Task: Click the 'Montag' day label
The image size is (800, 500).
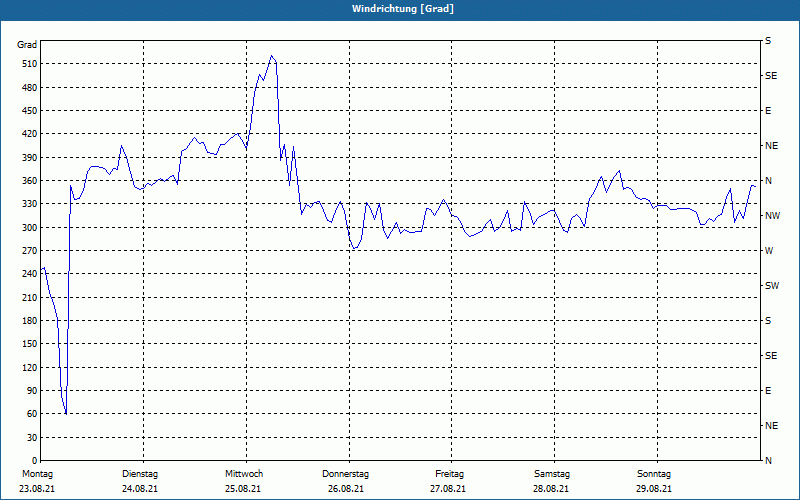Action: click(37, 474)
